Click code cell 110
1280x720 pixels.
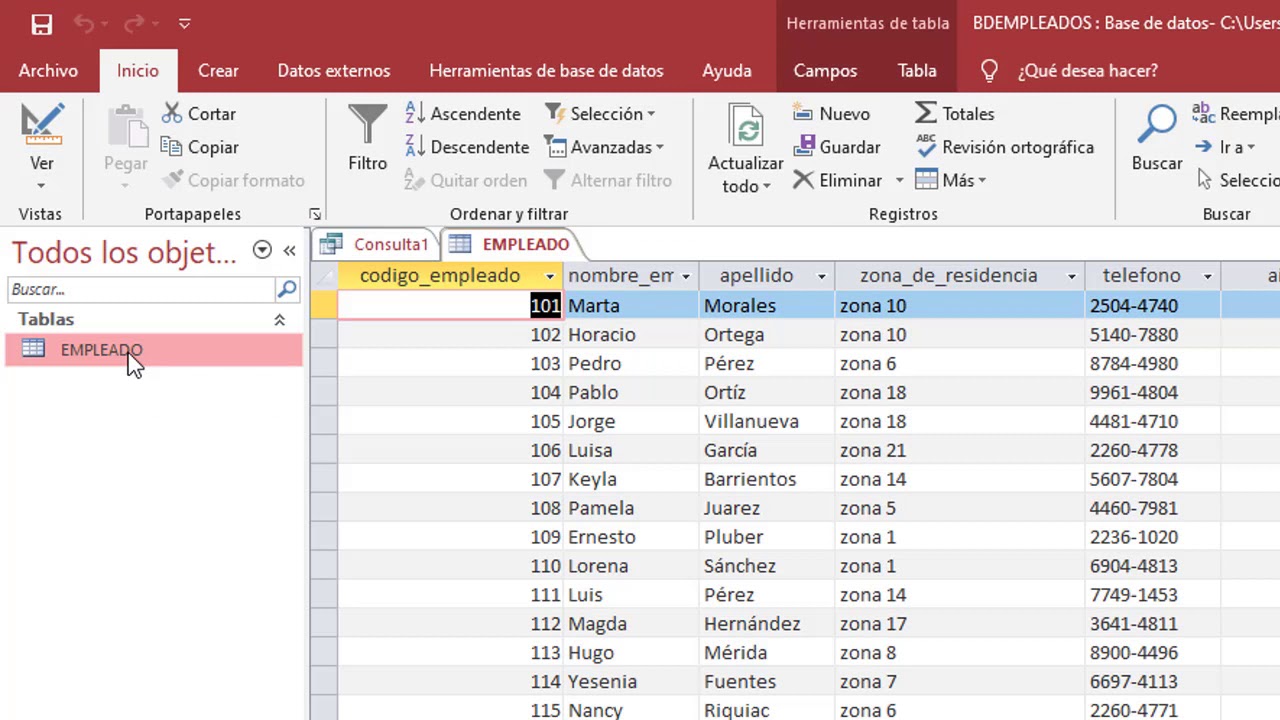pos(451,566)
